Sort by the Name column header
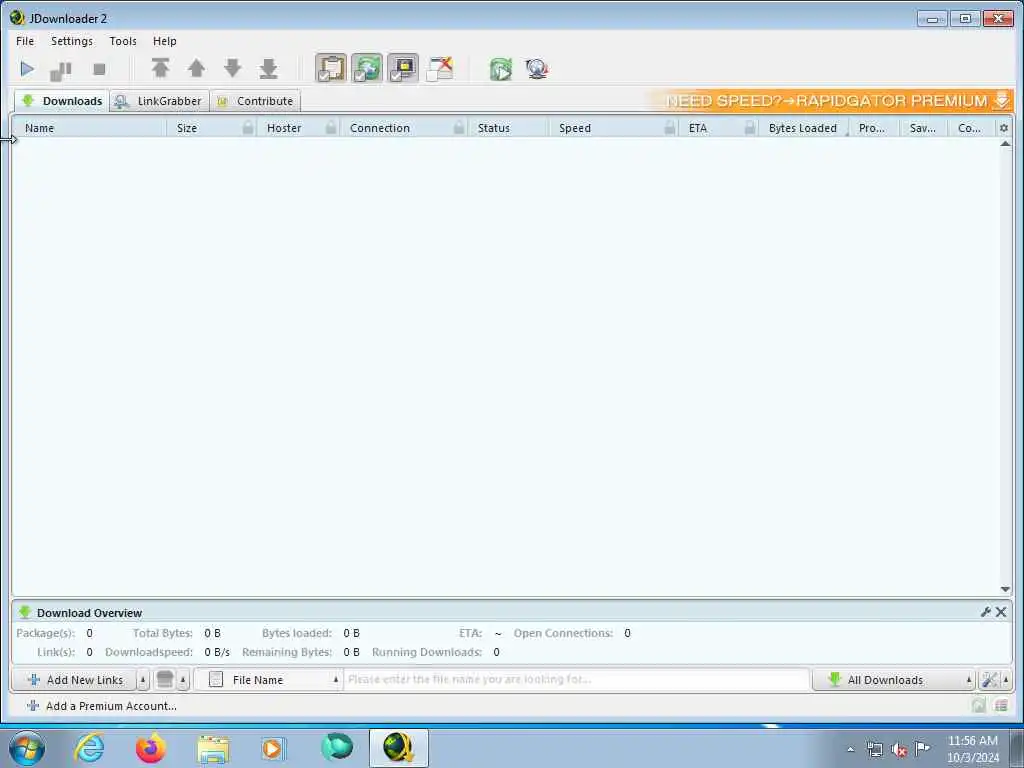The width and height of the screenshot is (1024, 768). pyautogui.click(x=88, y=128)
